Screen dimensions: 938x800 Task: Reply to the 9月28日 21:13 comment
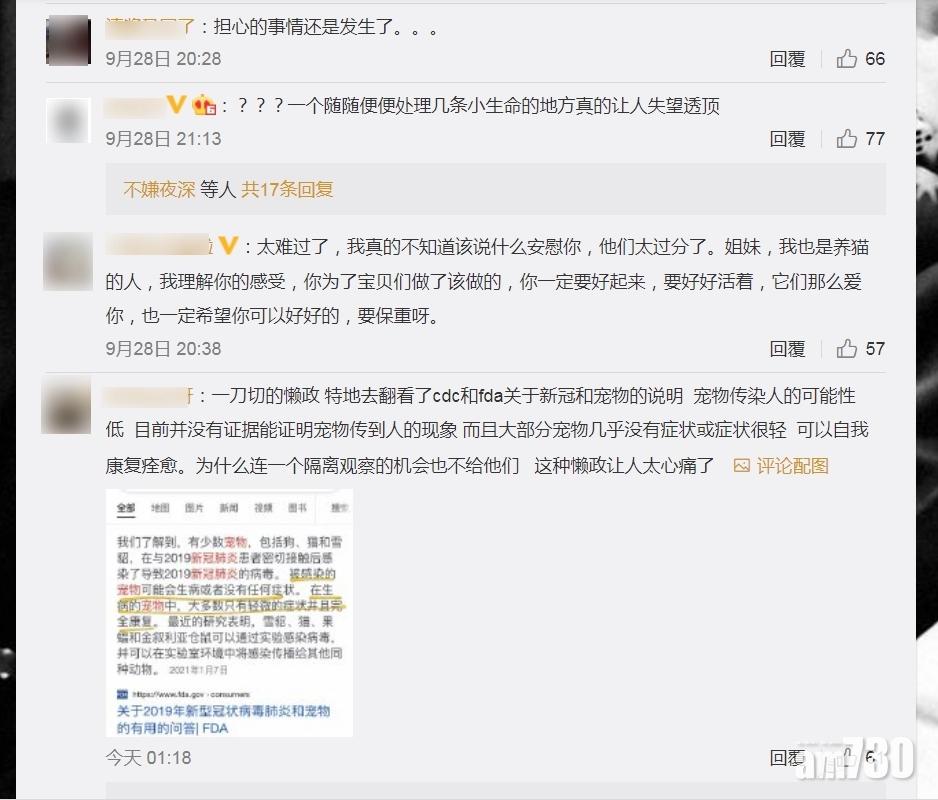point(787,139)
